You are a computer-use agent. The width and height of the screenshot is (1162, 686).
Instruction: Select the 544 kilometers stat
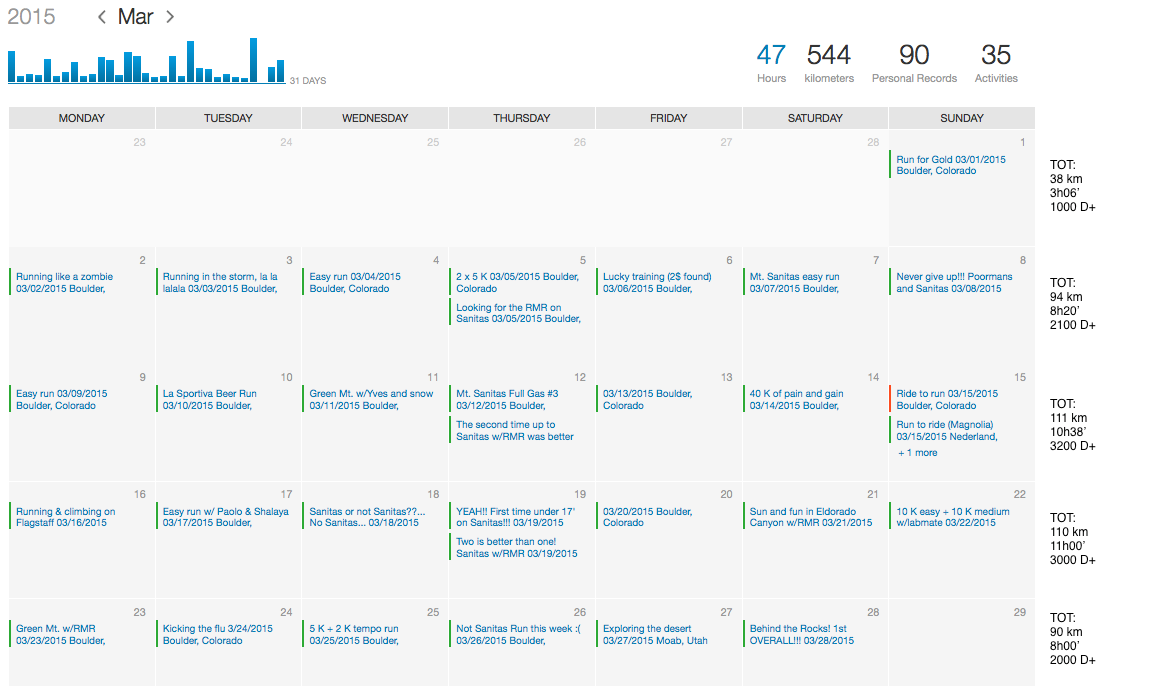click(x=829, y=62)
